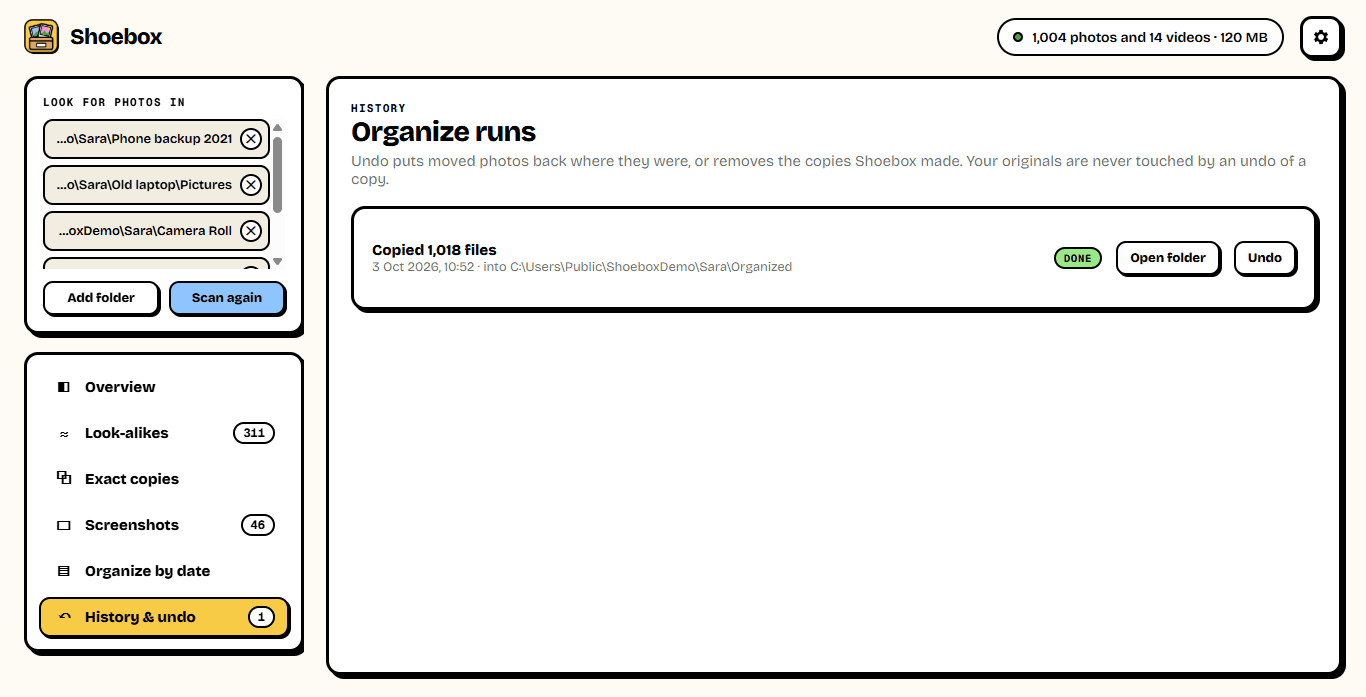Click Open folder for the copy run
Image resolution: width=1366 pixels, height=697 pixels.
pos(1168,258)
